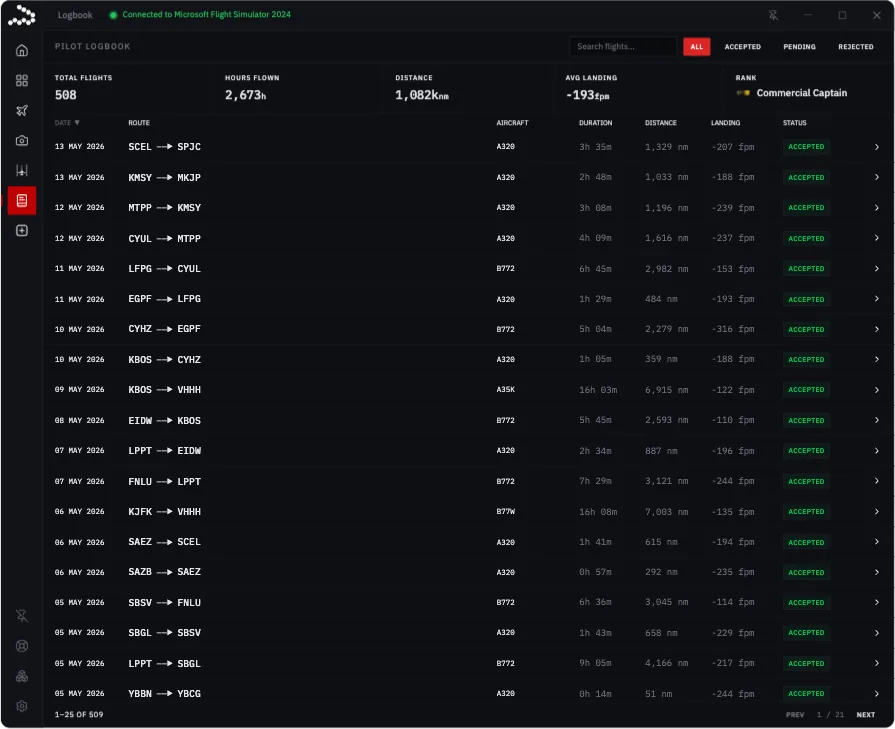Select the FNLU to LPPT route text
895x729 pixels.
[164, 482]
